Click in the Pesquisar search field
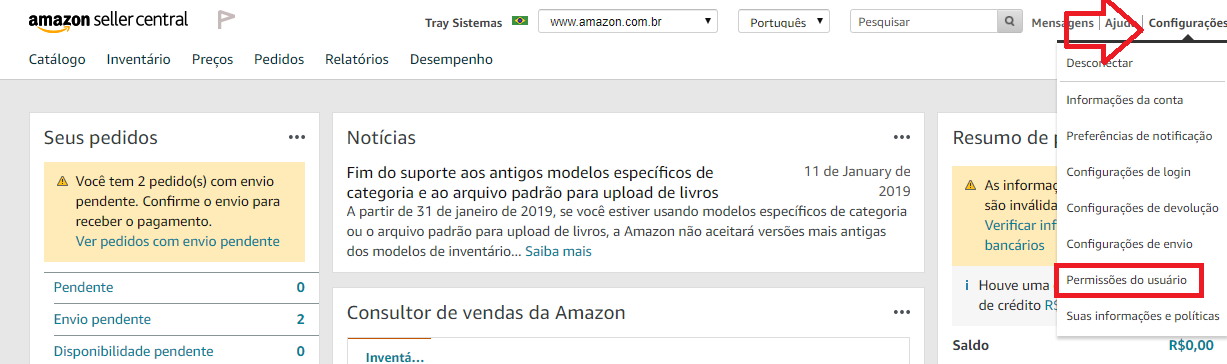 coord(923,21)
